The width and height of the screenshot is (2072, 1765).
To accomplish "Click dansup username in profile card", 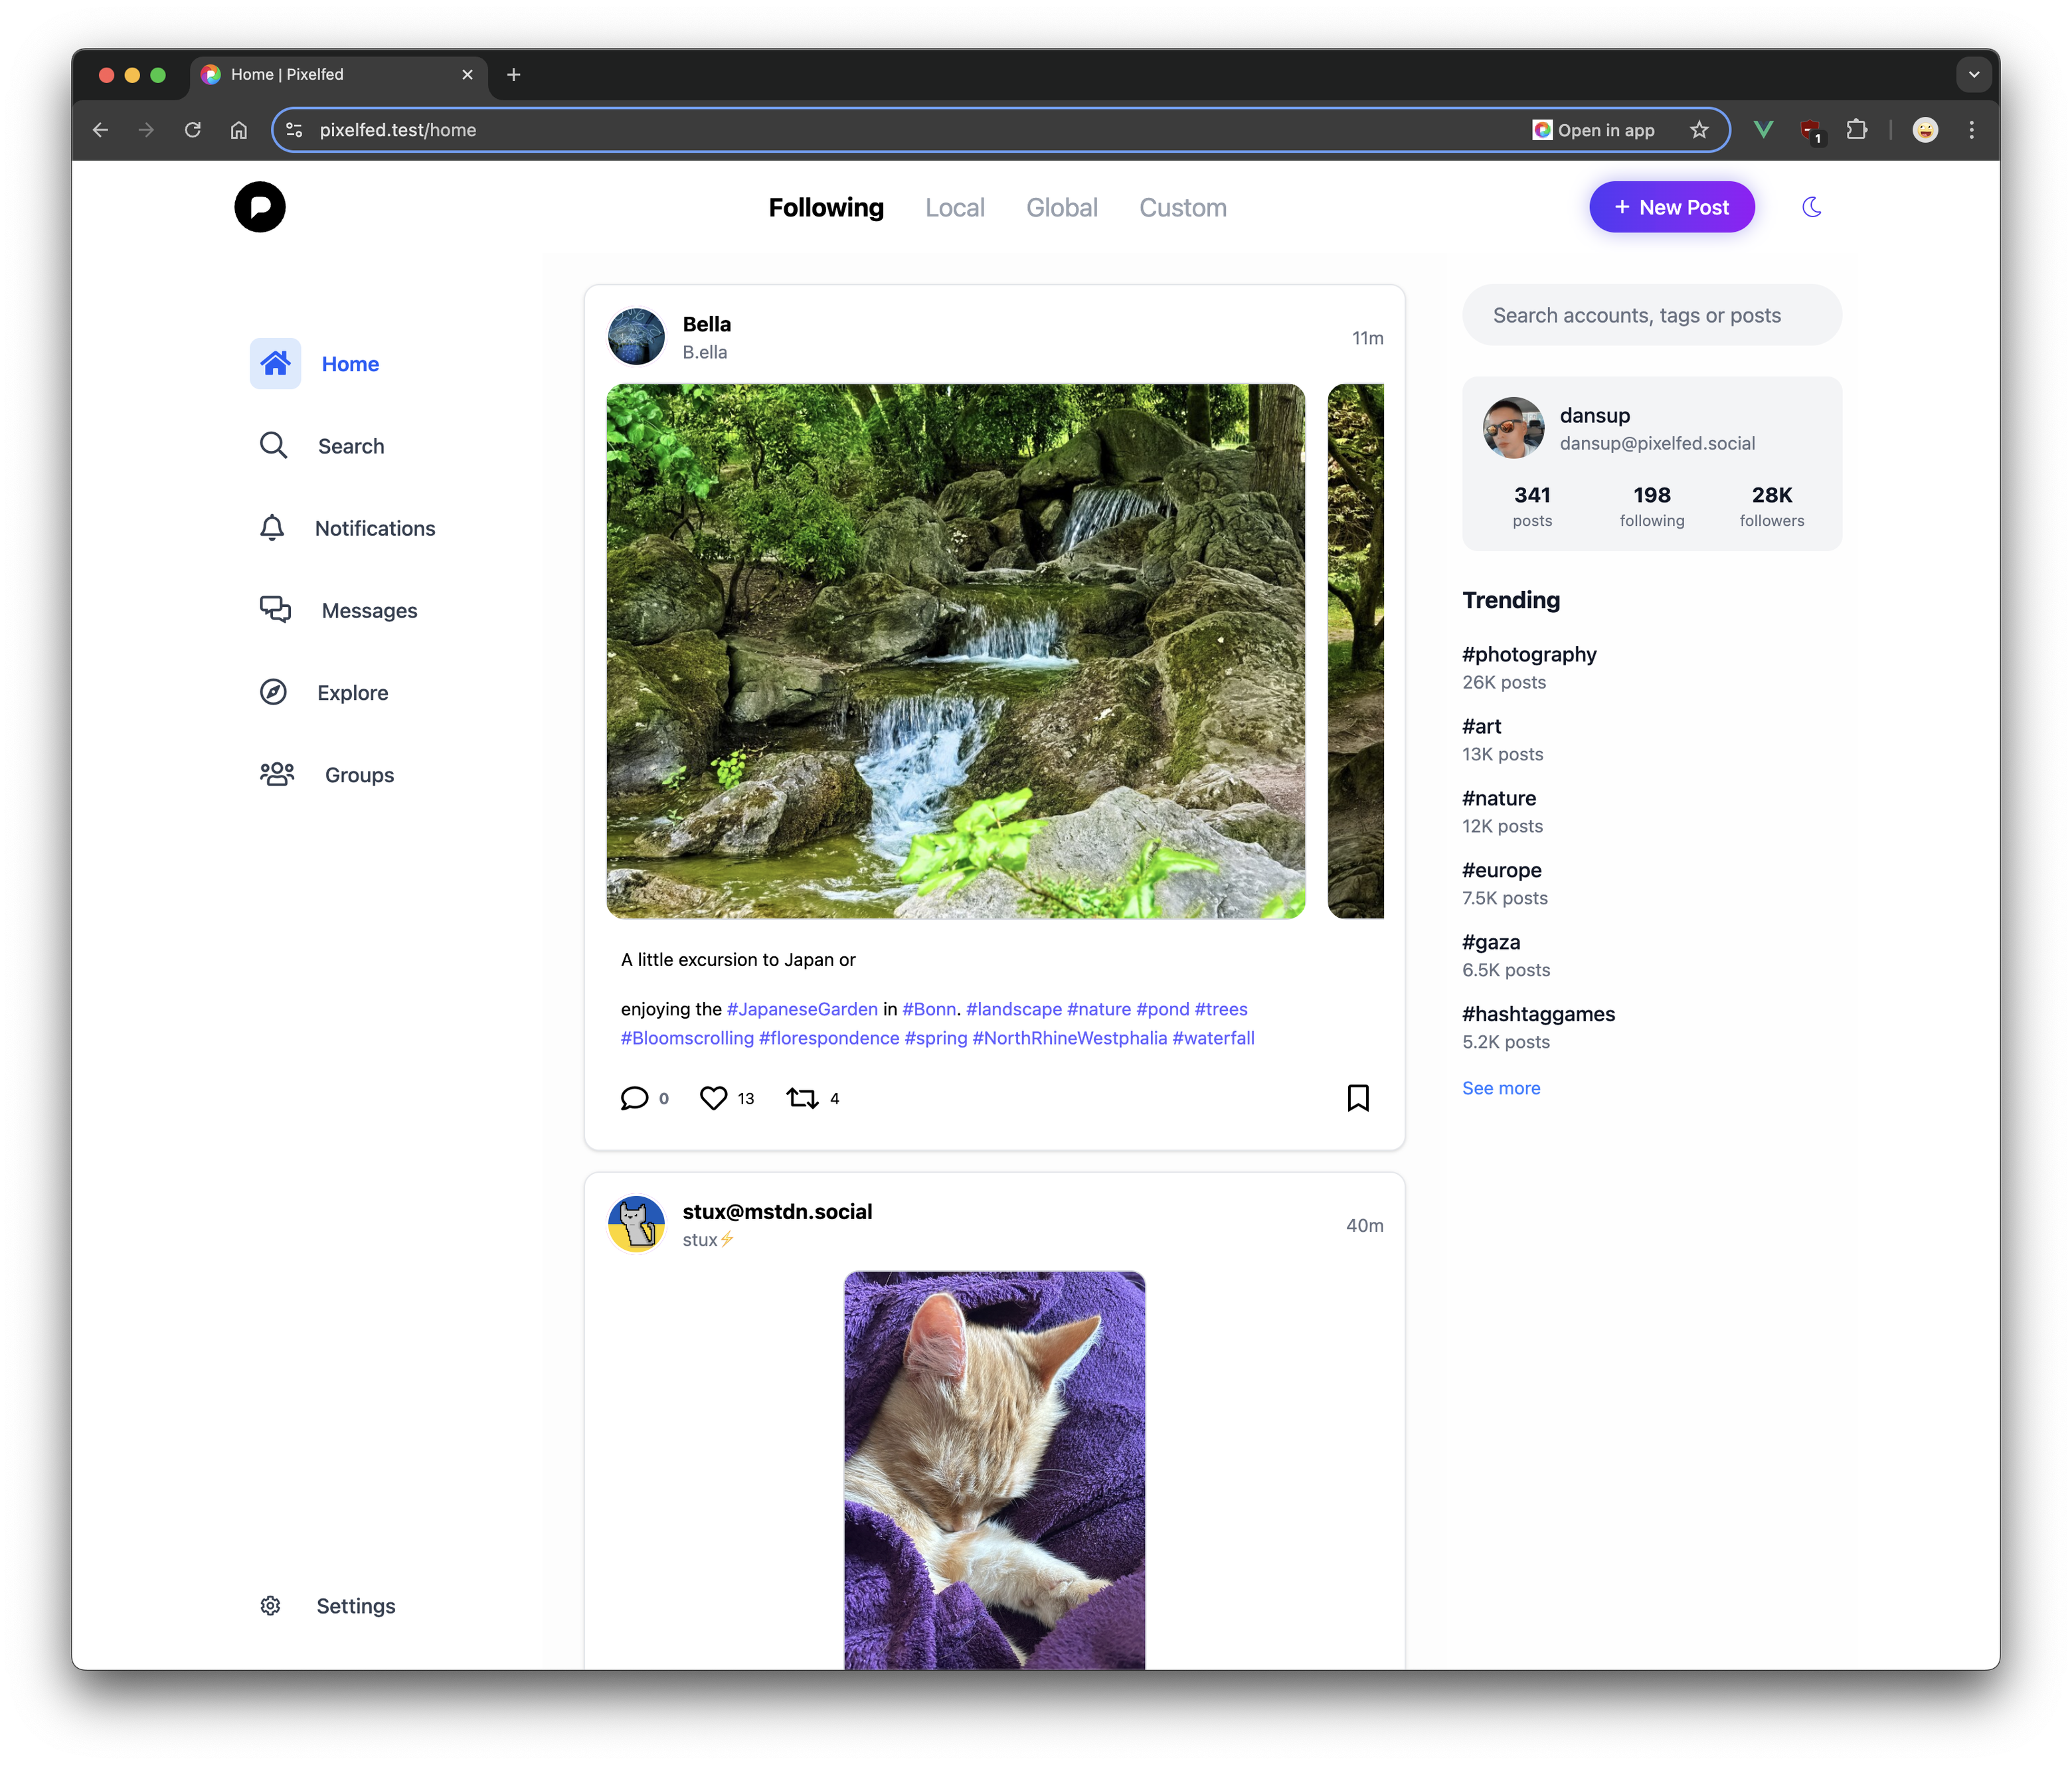I will (x=1595, y=415).
